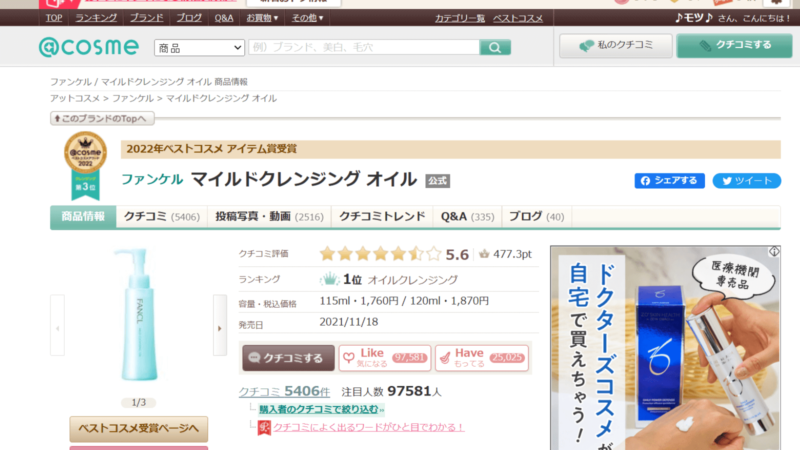Click the Twitter ツイート button
This screenshot has width=800, height=450.
pyautogui.click(x=746, y=181)
